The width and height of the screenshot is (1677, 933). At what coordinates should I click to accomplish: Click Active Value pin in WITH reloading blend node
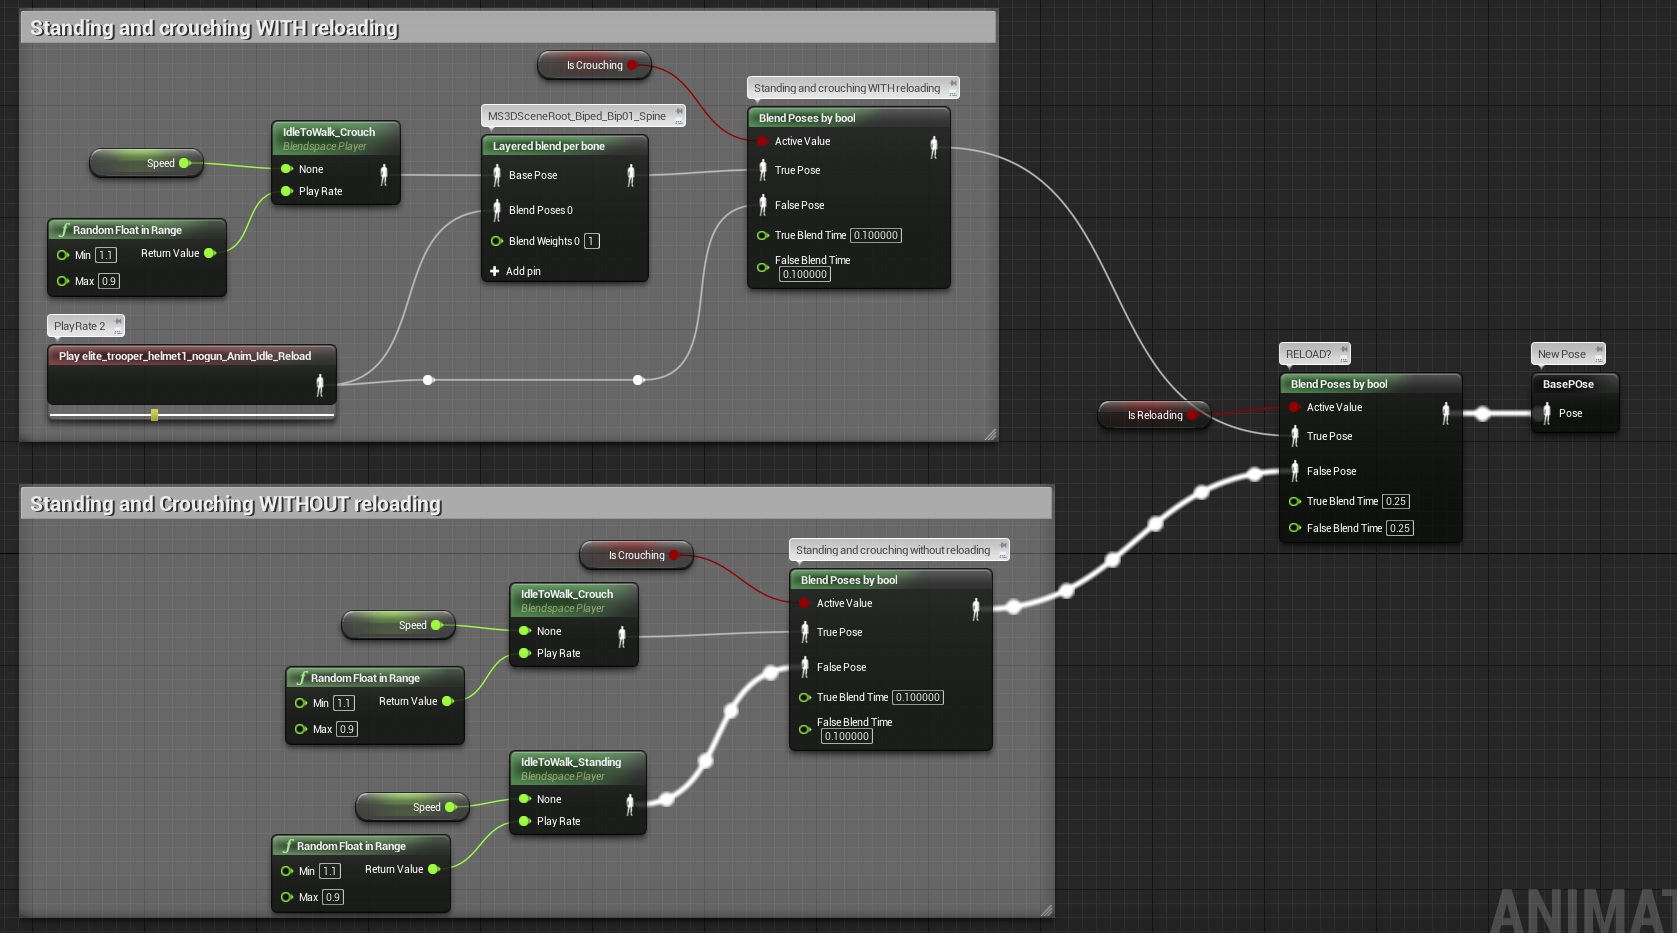762,141
